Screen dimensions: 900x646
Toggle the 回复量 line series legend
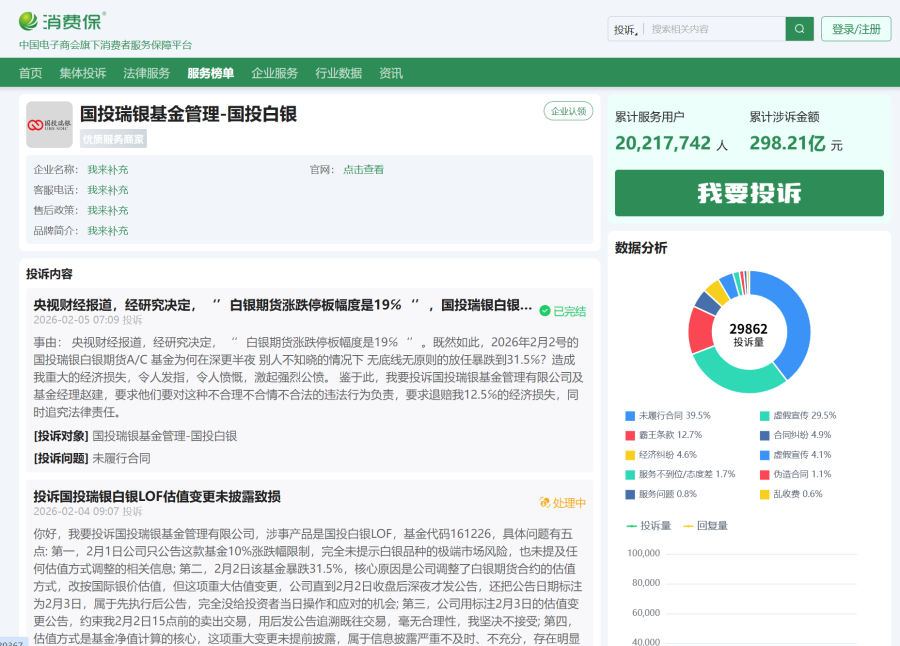pyautogui.click(x=705, y=525)
